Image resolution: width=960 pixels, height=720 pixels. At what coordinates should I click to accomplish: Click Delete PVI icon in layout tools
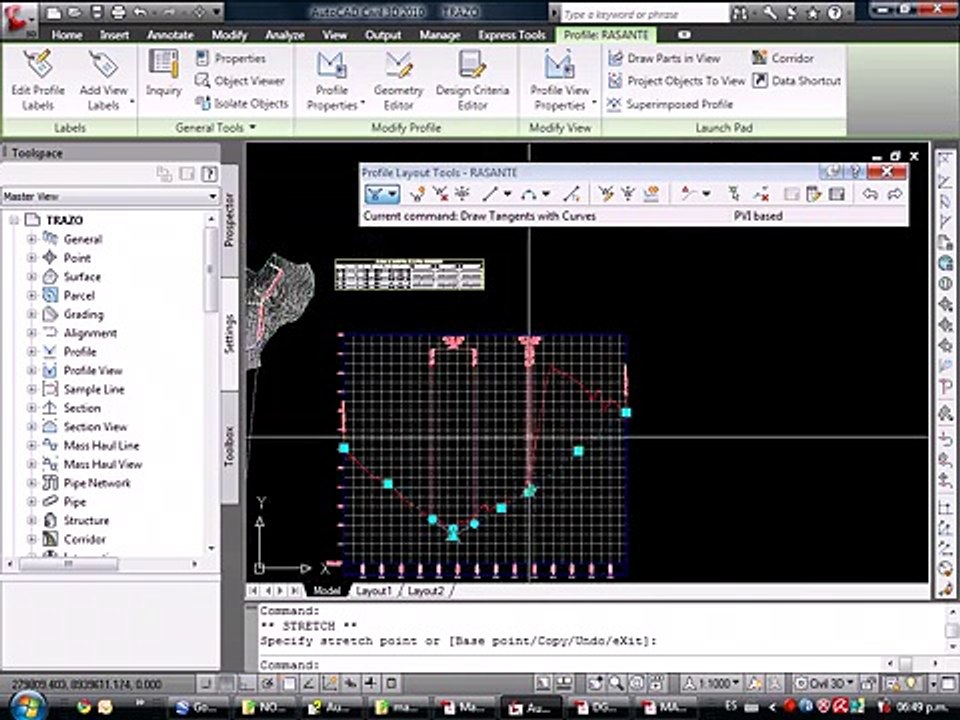click(440, 194)
